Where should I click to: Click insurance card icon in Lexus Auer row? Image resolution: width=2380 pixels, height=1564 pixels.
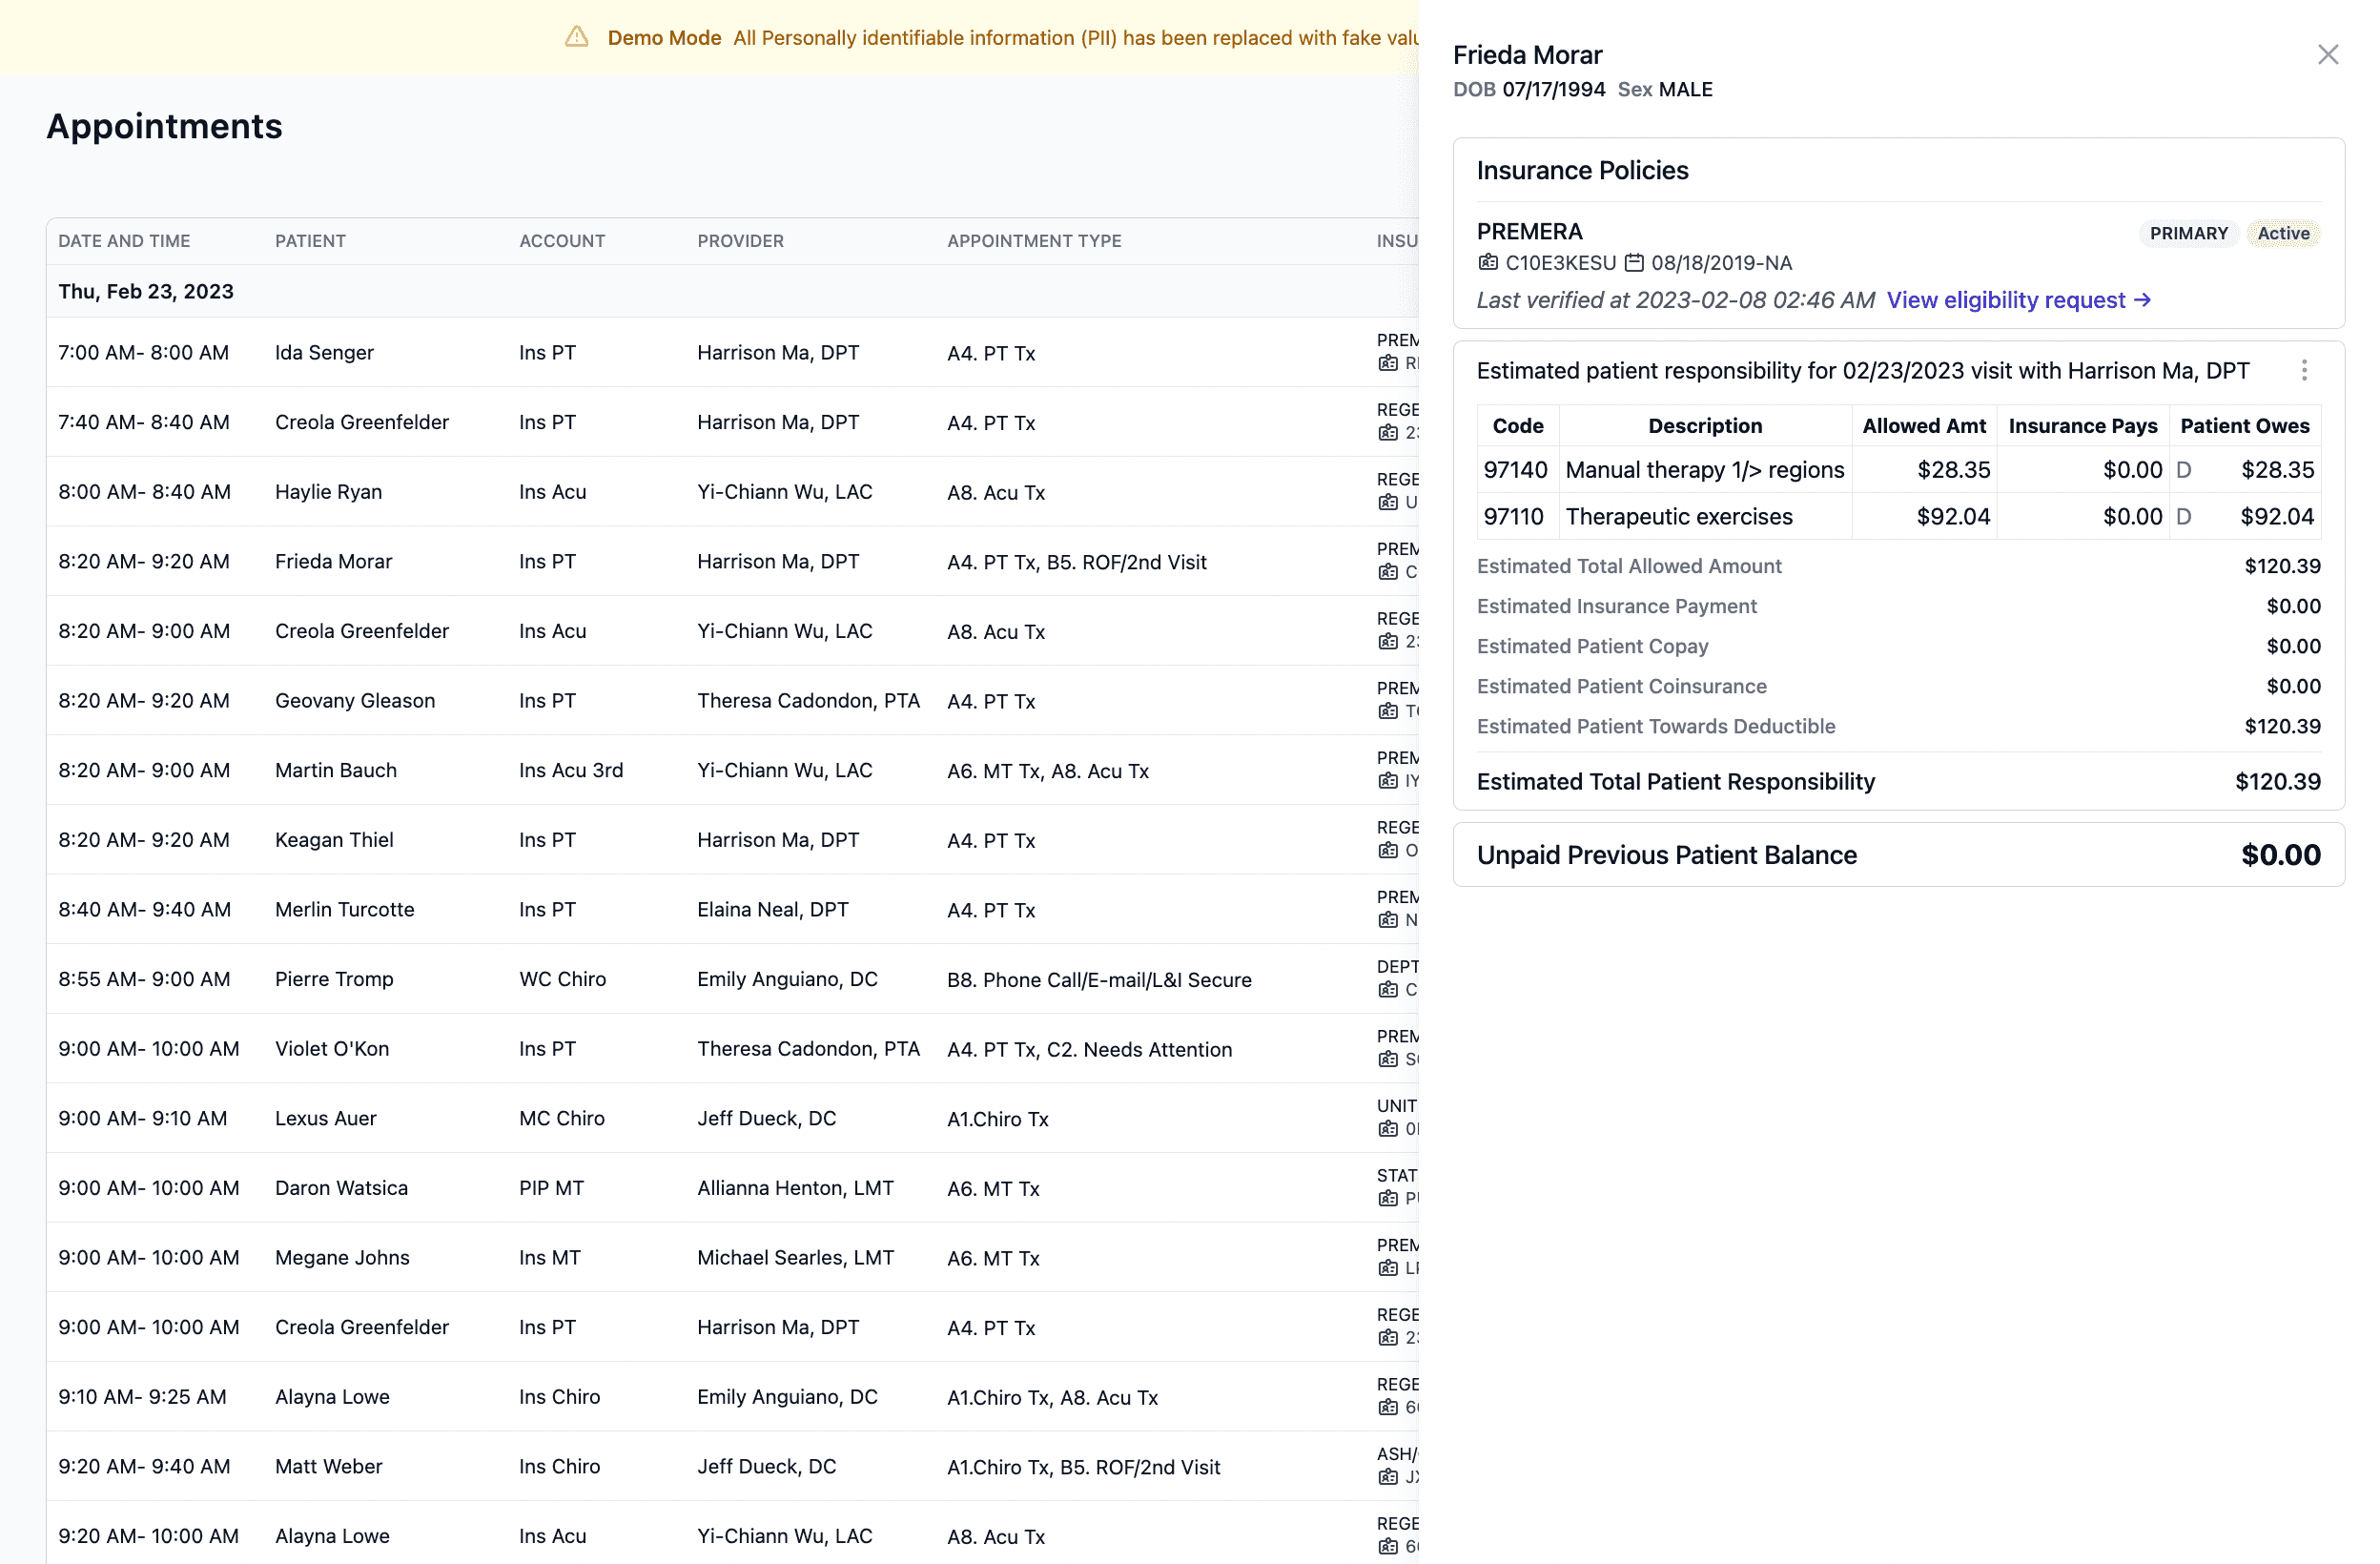click(1388, 1129)
